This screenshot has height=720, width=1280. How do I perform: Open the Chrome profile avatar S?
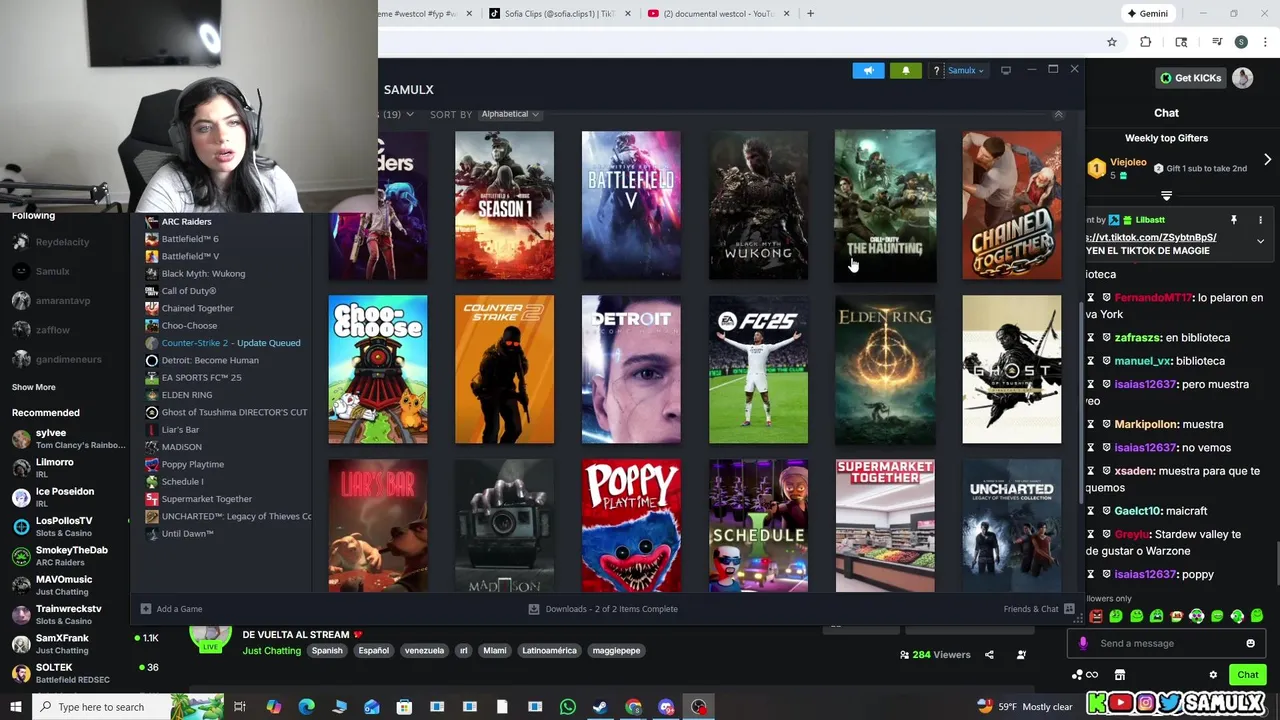coord(1241,42)
